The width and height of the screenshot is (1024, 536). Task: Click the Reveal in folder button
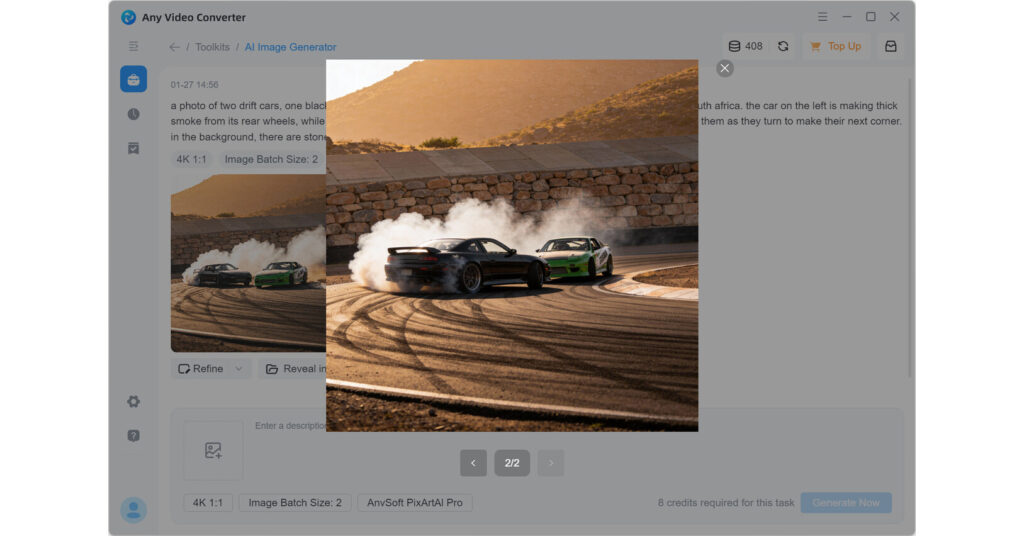pos(295,369)
